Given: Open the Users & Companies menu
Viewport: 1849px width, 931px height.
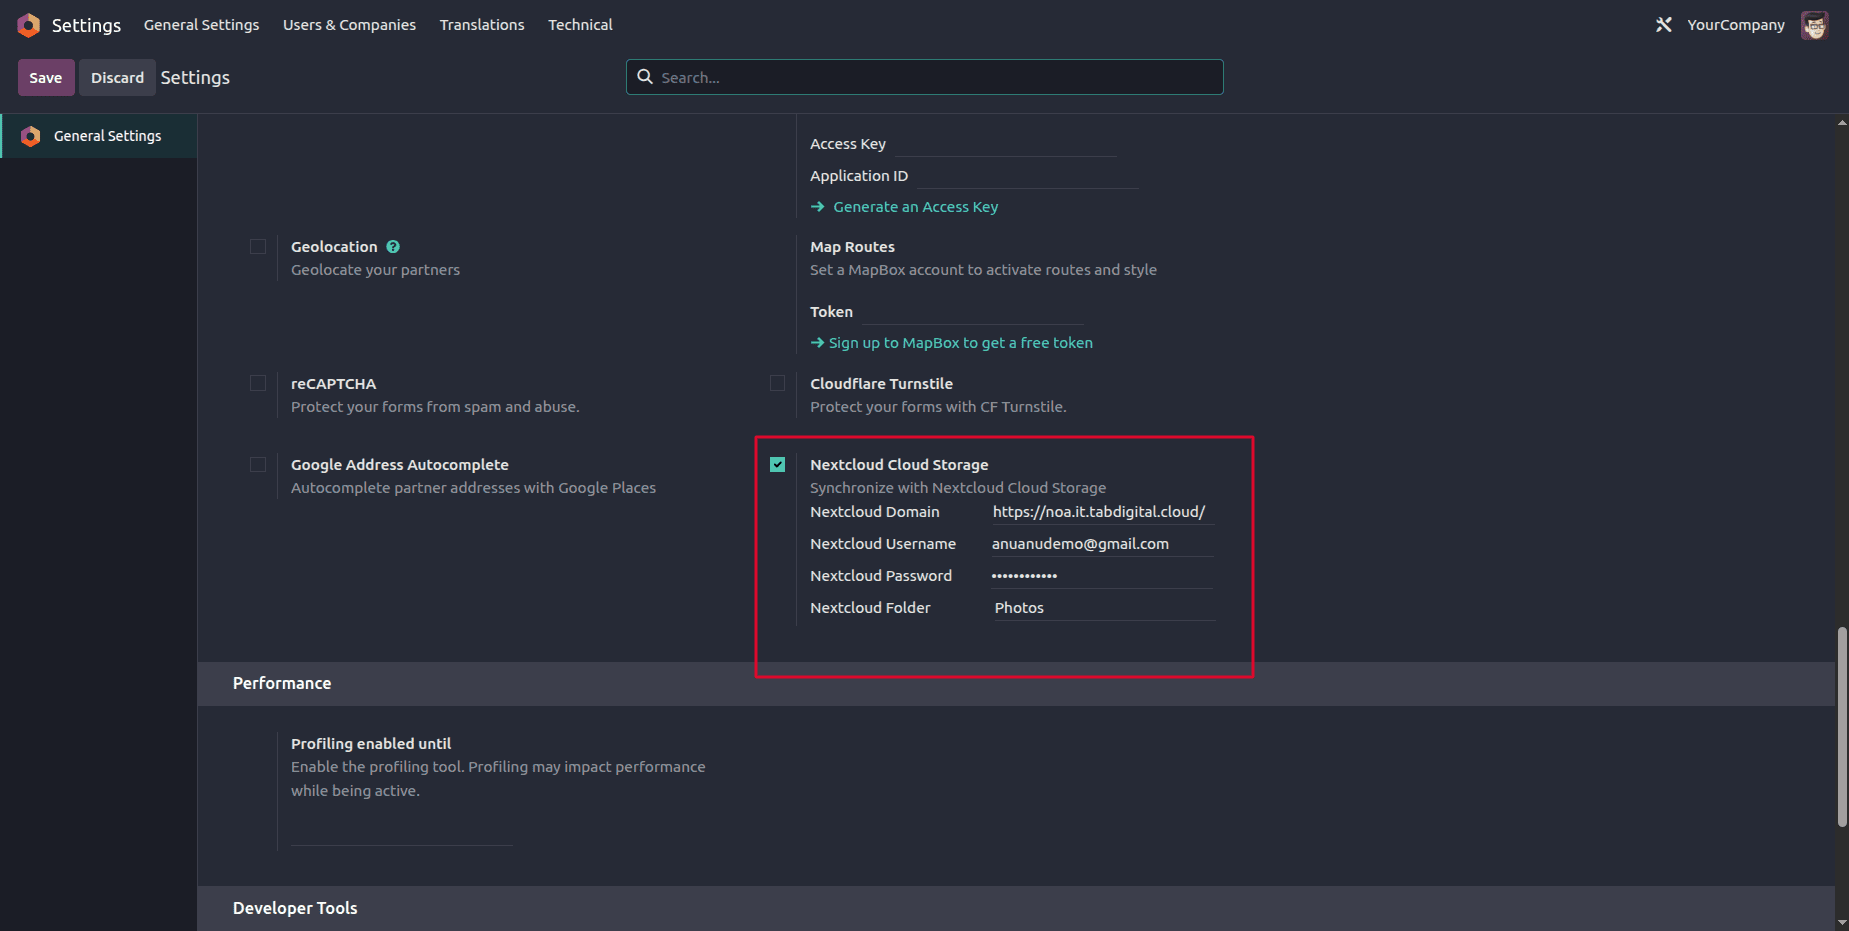Looking at the screenshot, I should [x=349, y=25].
